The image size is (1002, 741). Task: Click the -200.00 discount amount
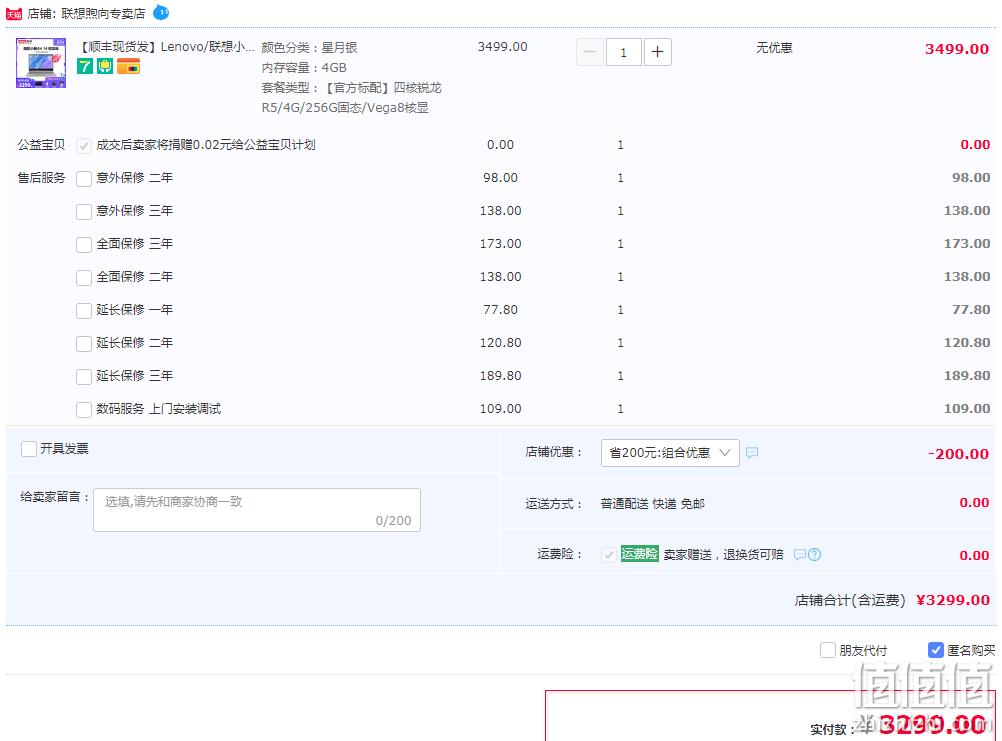(x=959, y=454)
